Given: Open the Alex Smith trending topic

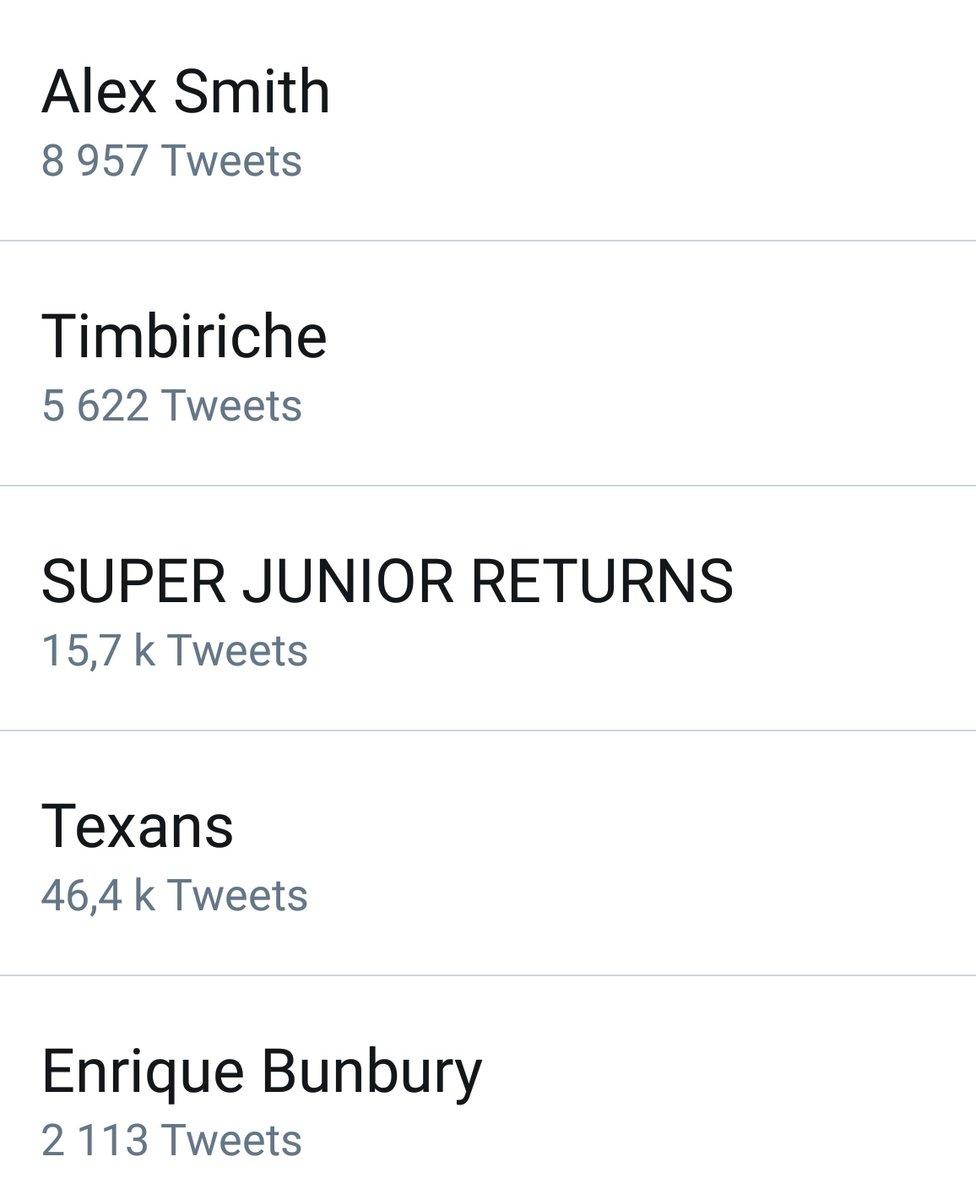Looking at the screenshot, I should pyautogui.click(x=185, y=92).
